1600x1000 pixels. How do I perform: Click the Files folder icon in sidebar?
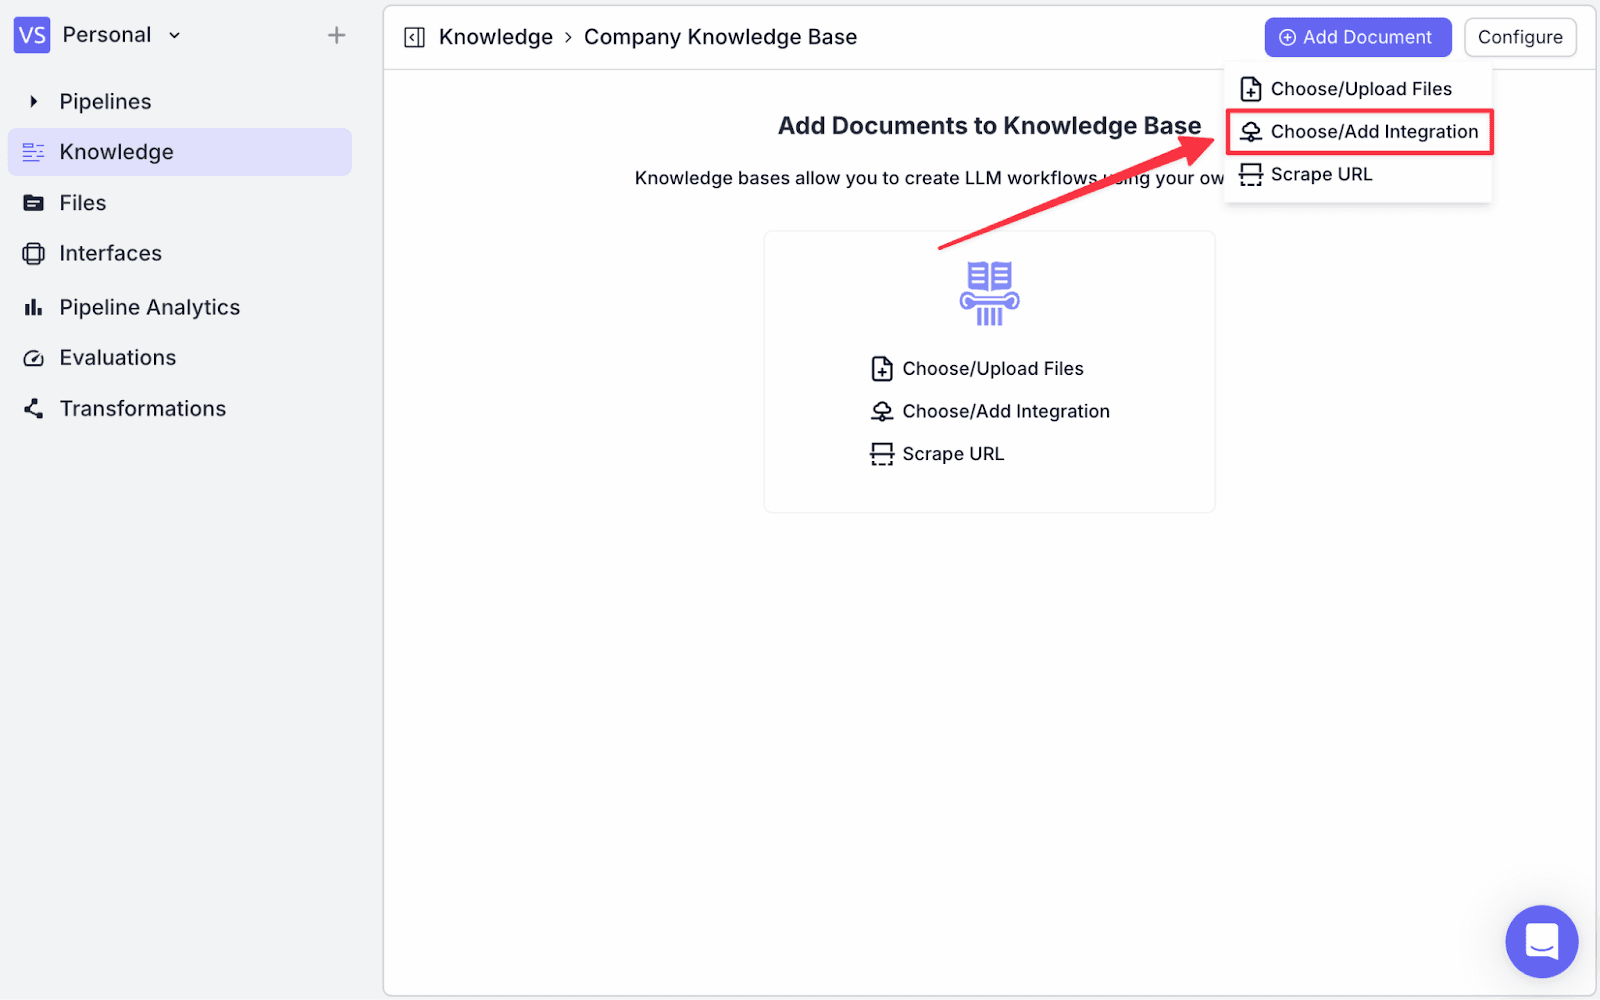(x=33, y=203)
